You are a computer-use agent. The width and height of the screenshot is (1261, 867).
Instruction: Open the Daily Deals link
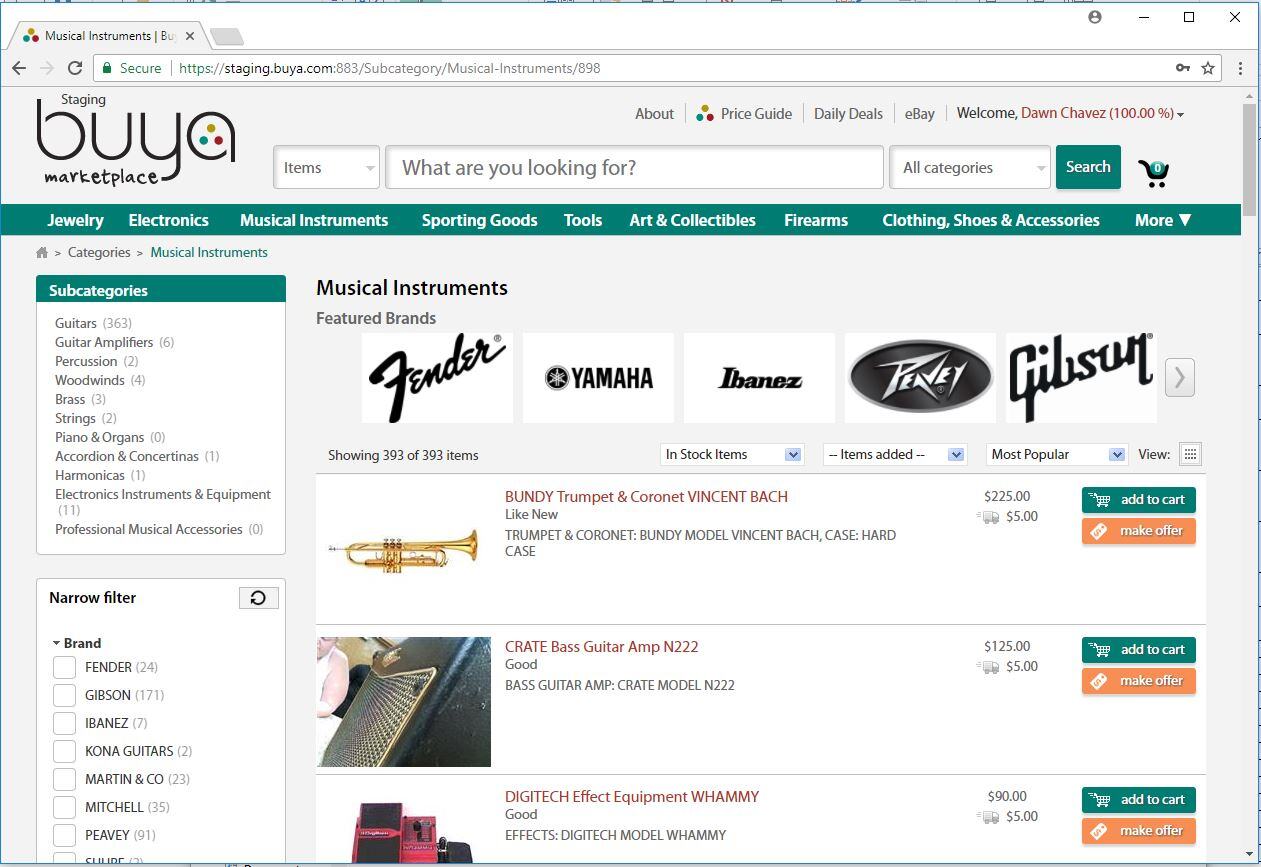[848, 113]
